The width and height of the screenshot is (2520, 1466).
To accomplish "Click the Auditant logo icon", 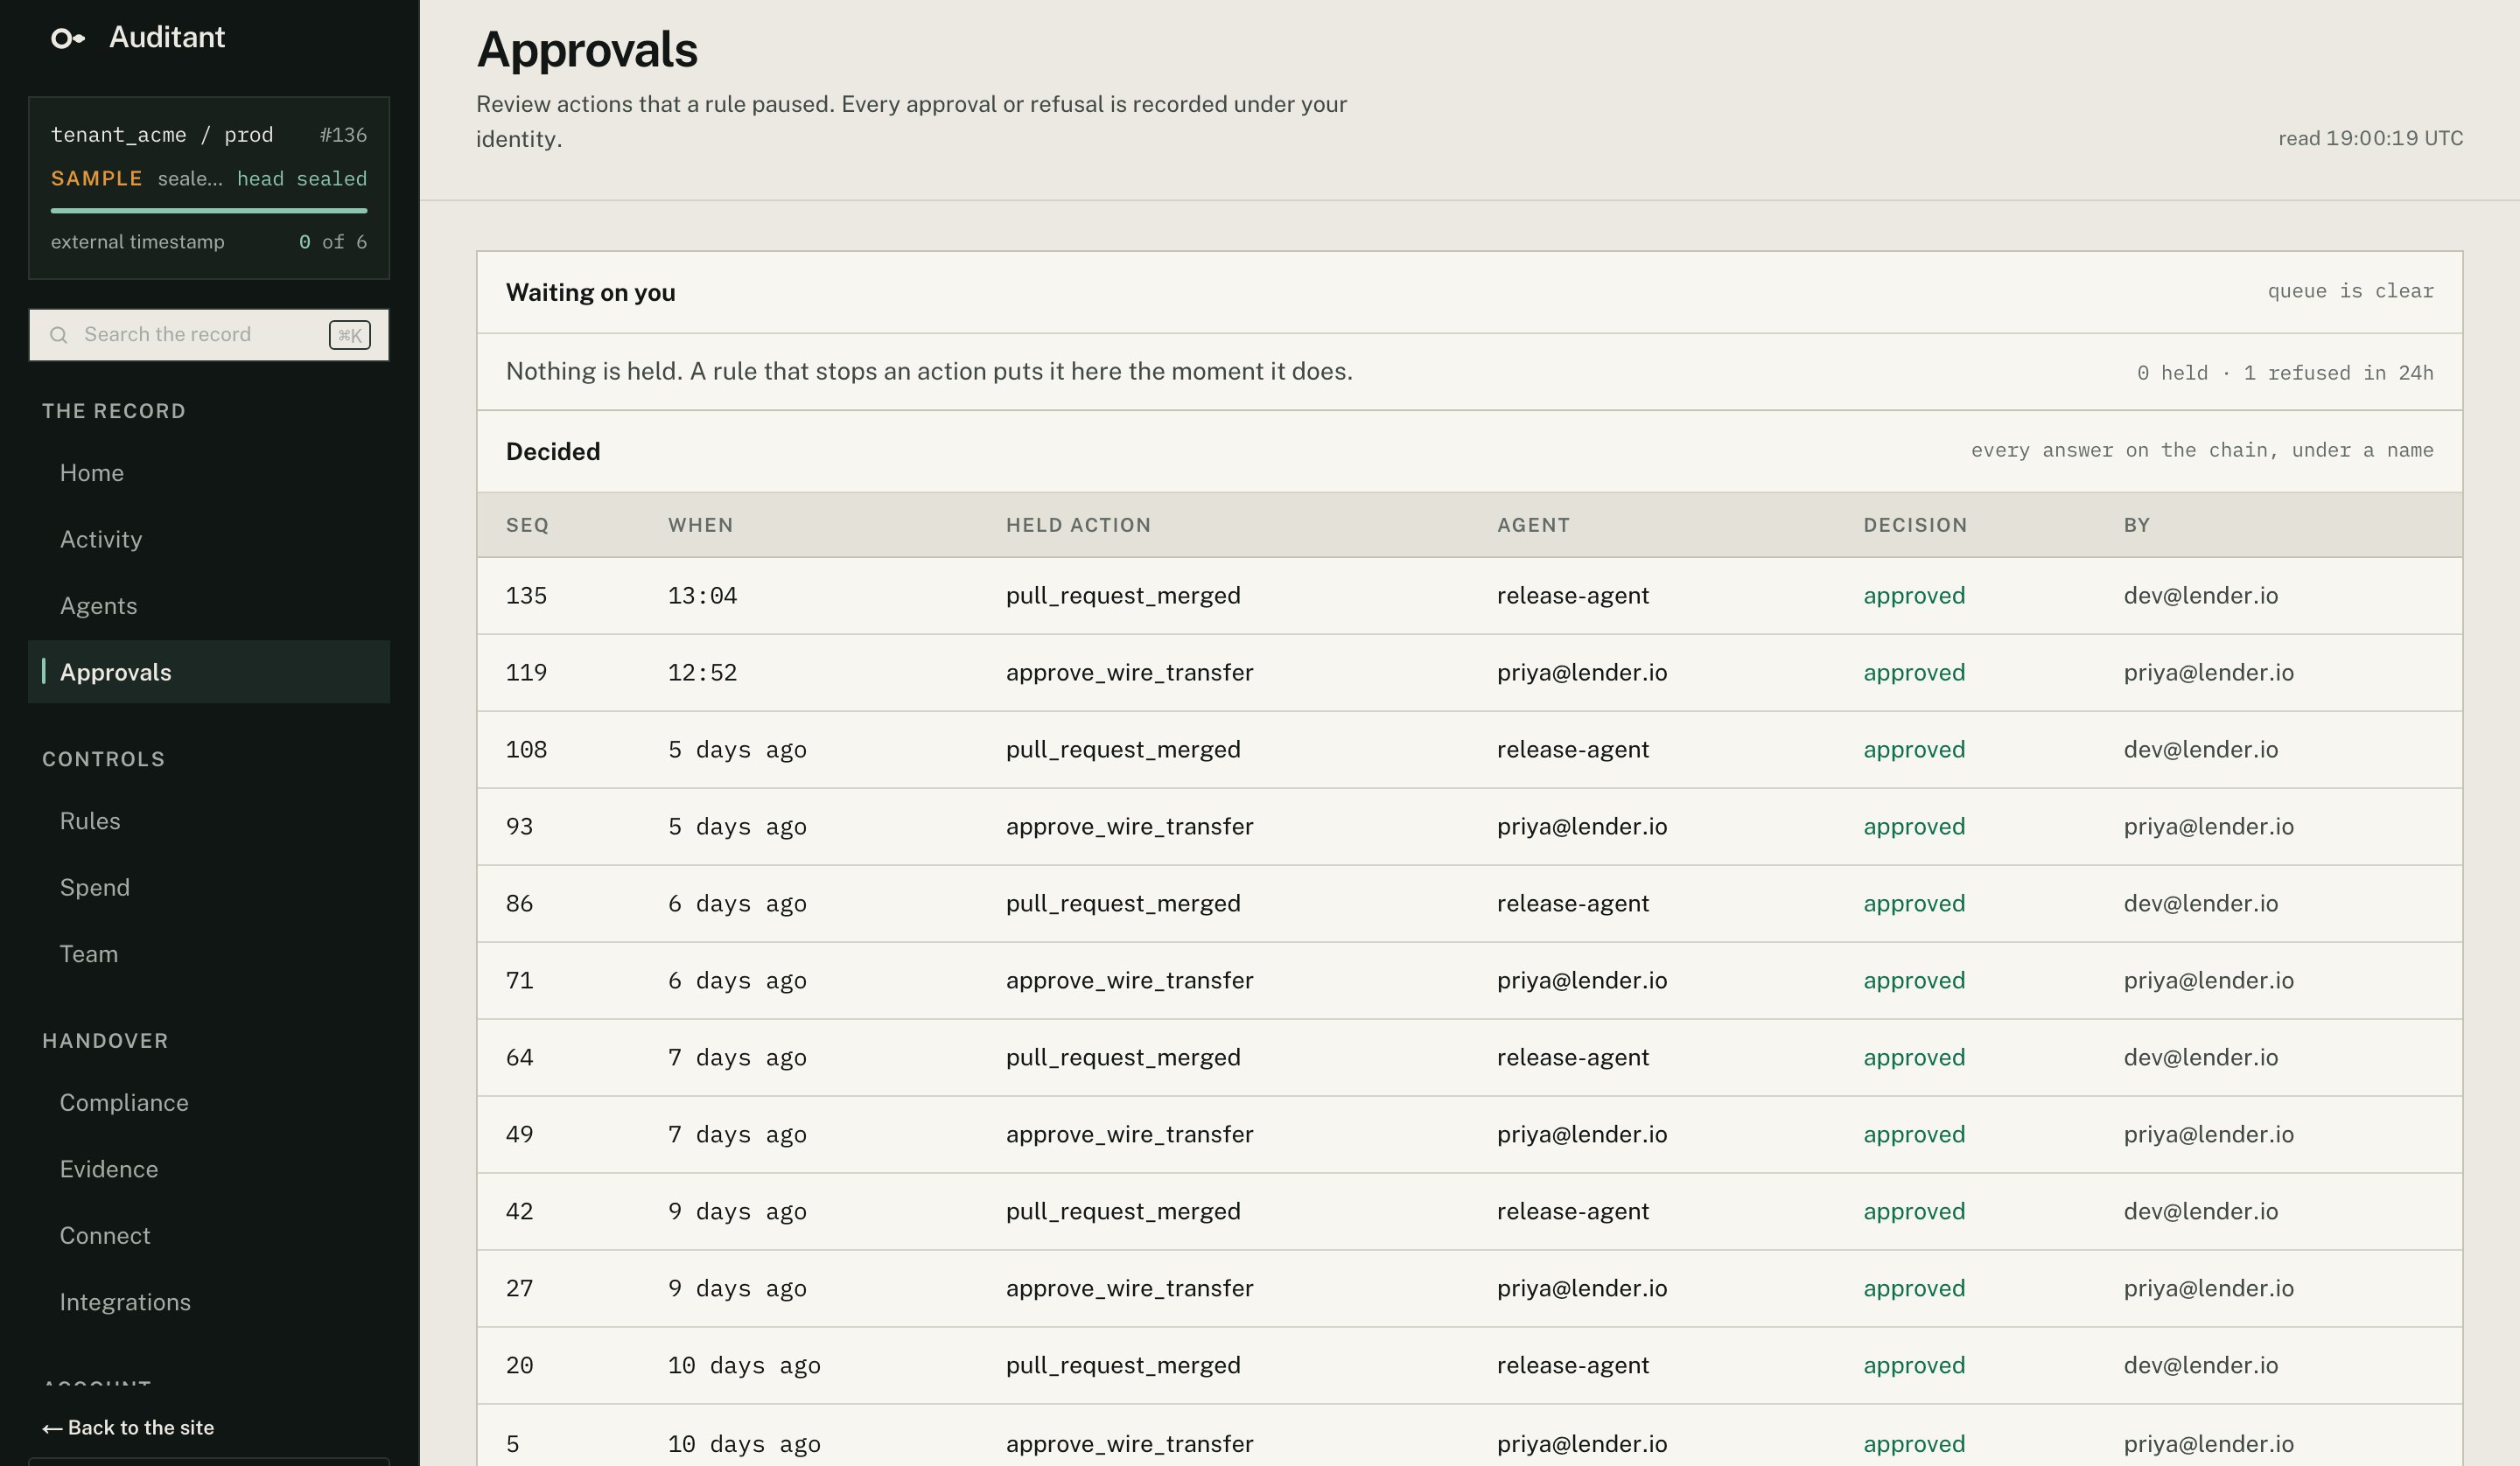I will point(68,38).
